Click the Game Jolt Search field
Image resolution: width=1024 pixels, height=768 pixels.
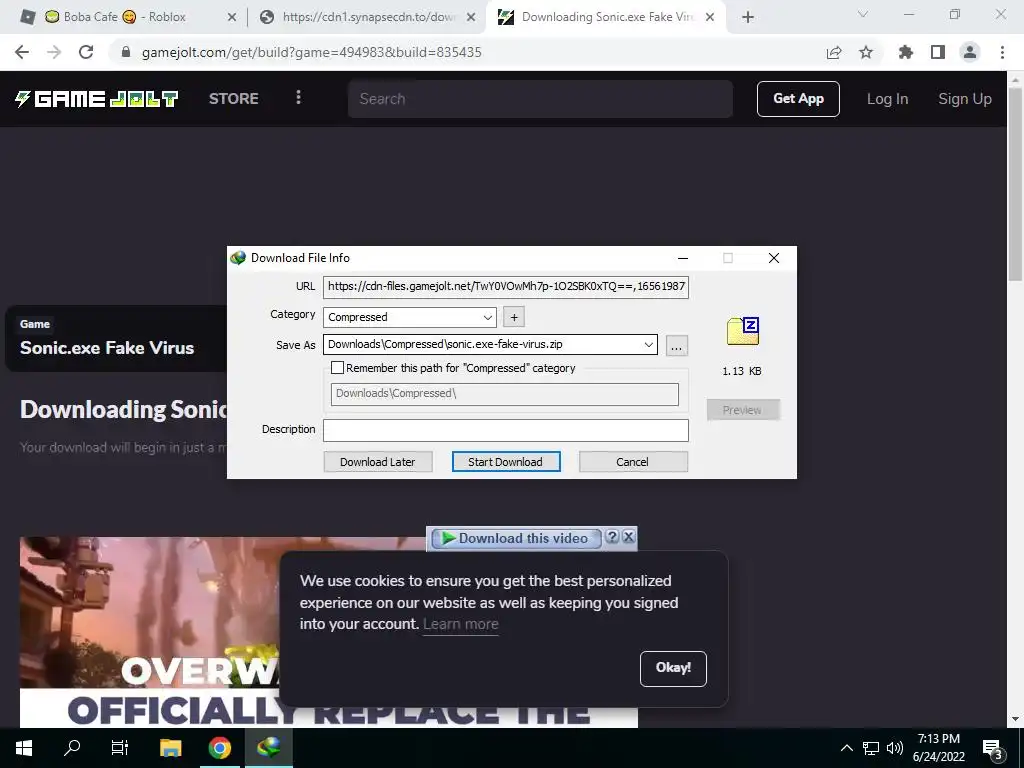(x=540, y=99)
